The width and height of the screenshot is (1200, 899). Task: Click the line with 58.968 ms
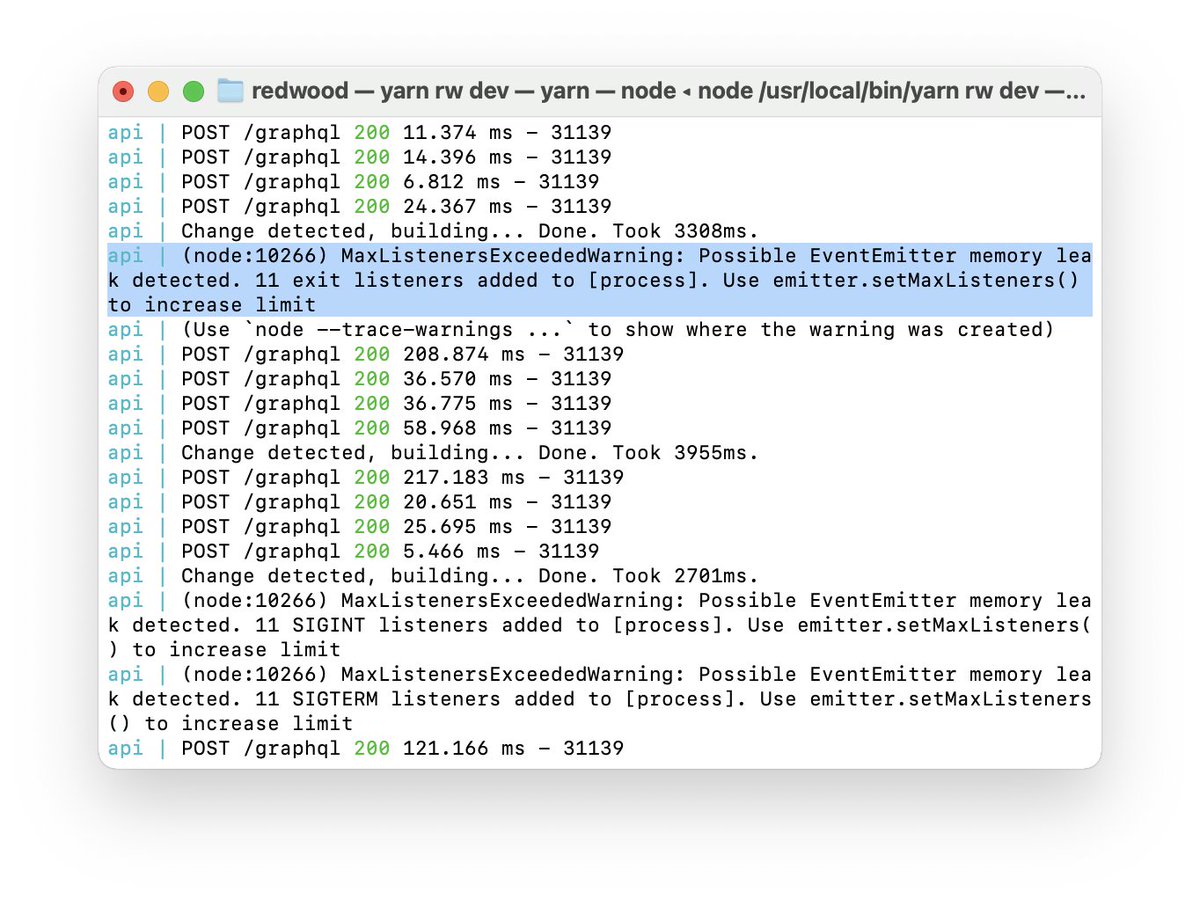(x=360, y=428)
